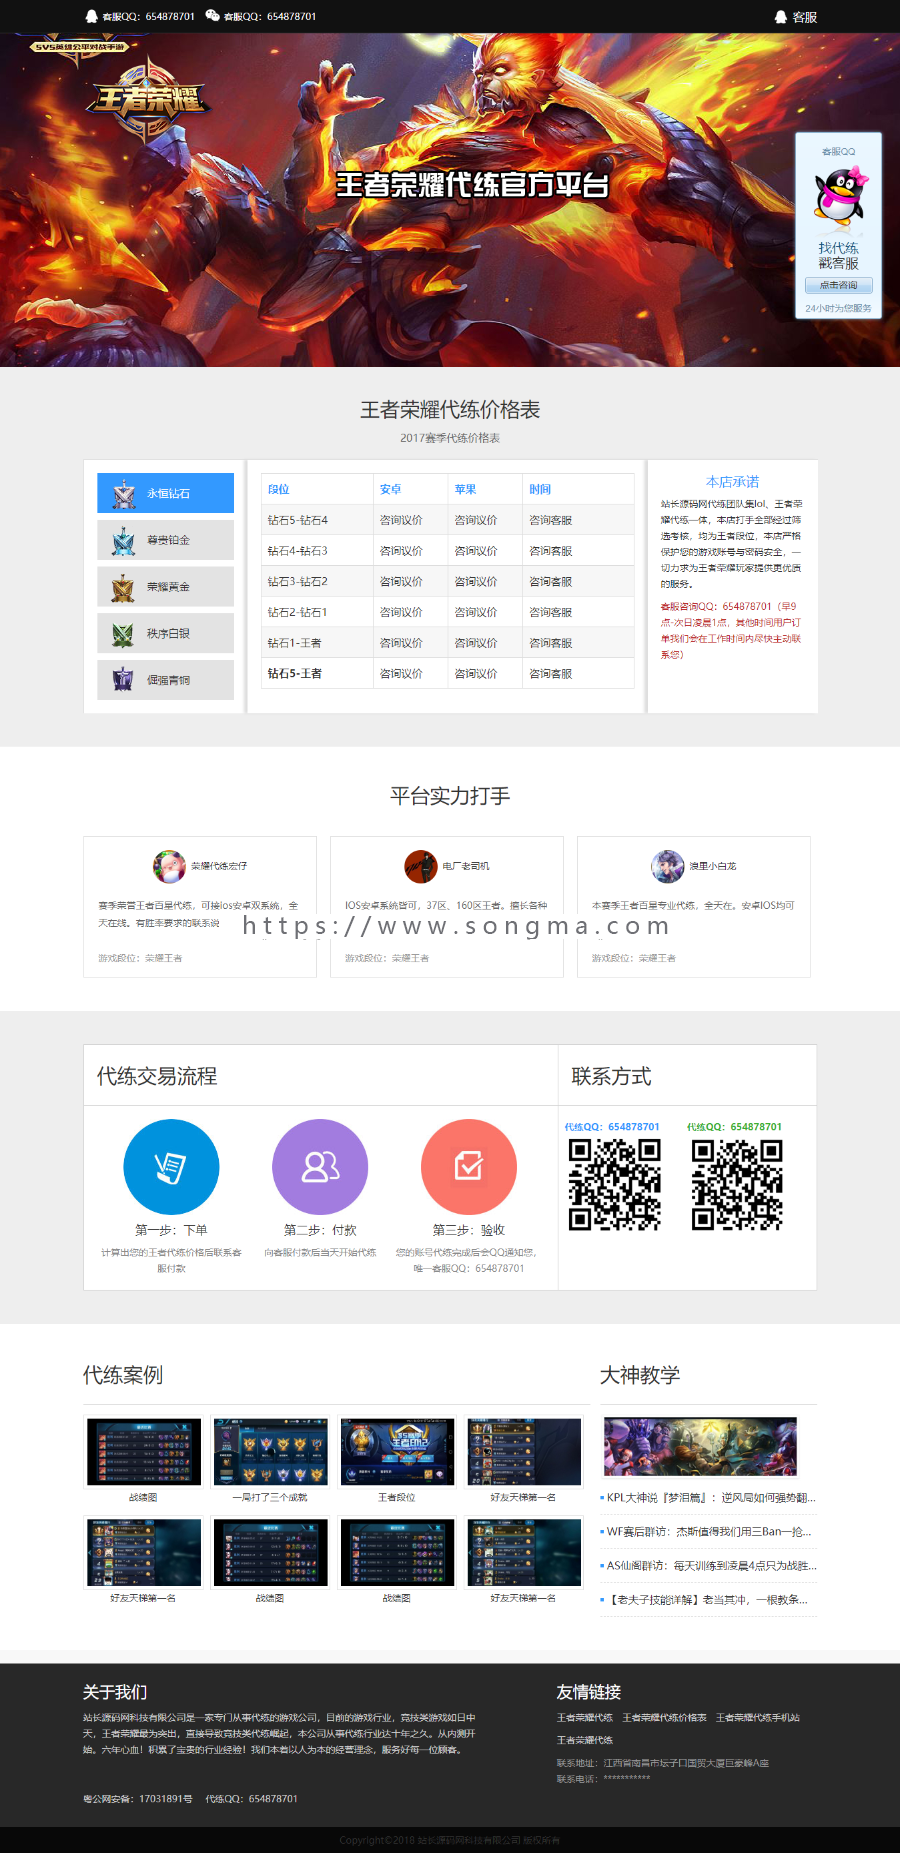Open the AS仙阁群访 article link
This screenshot has height=1853, width=900.
(x=711, y=1566)
